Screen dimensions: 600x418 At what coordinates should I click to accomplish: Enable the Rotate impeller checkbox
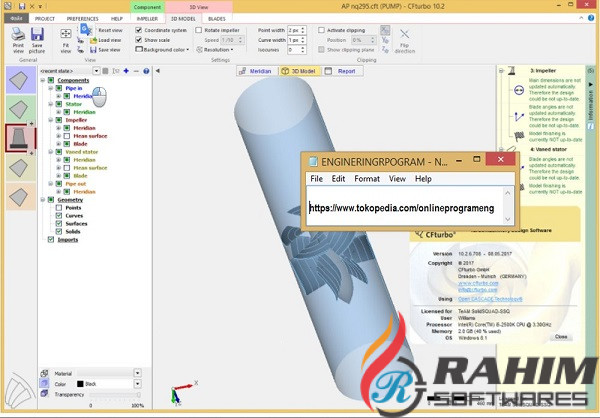199,30
